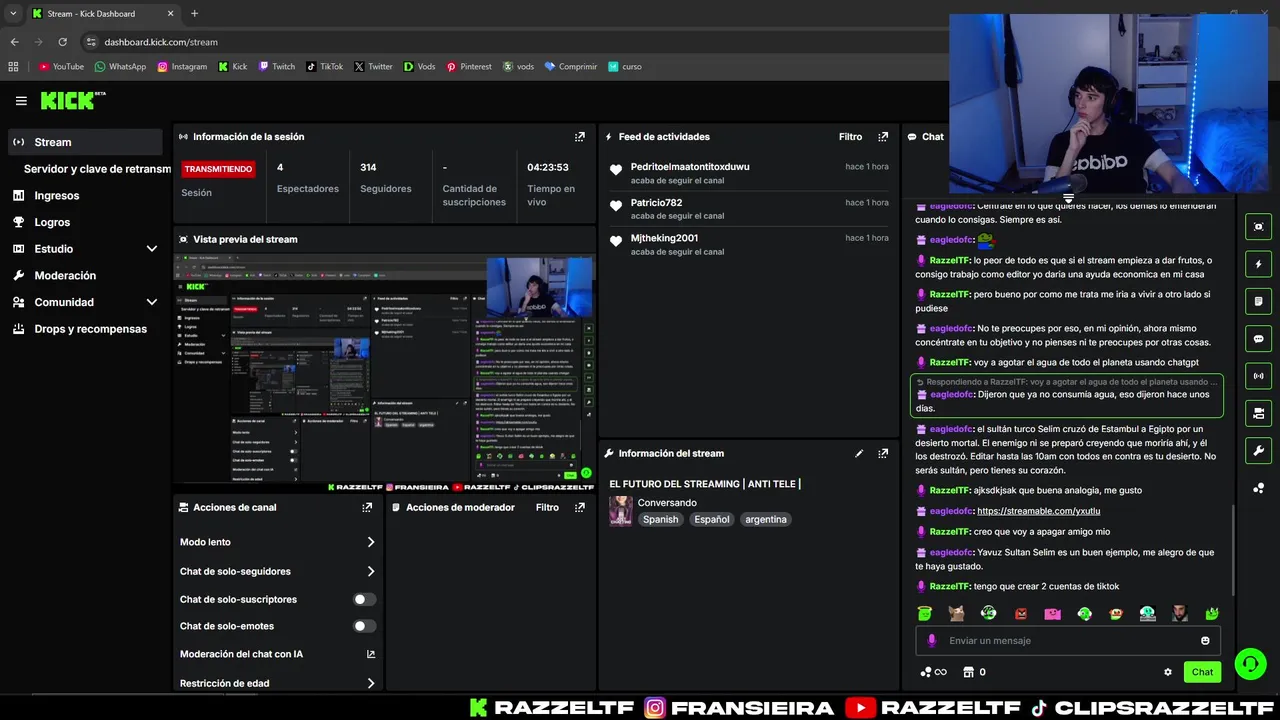Image resolution: width=1280 pixels, height=720 pixels.
Task: Open the Pedritoelmaatontitoxduwu follower entry
Action: (748, 173)
